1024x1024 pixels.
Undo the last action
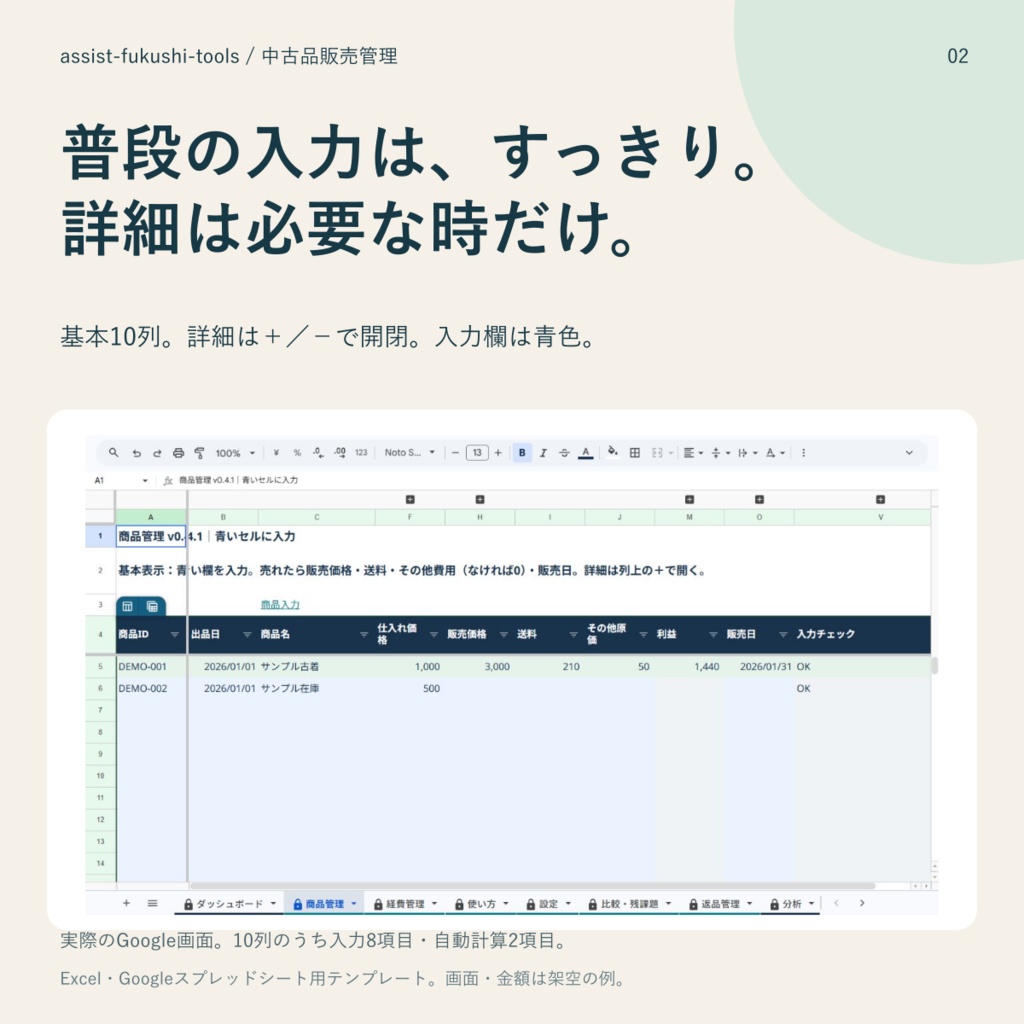coord(136,453)
